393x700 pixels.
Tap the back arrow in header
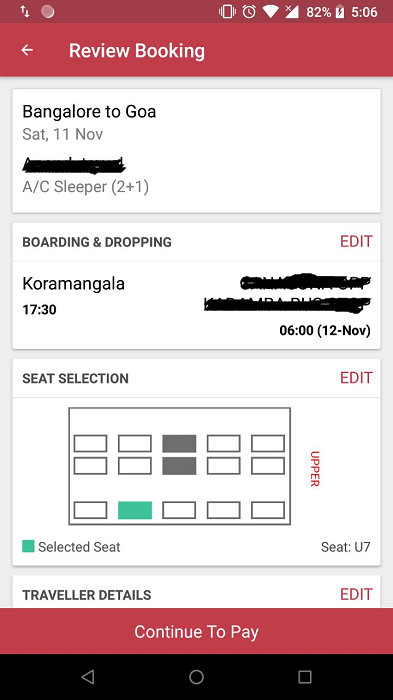click(27, 50)
